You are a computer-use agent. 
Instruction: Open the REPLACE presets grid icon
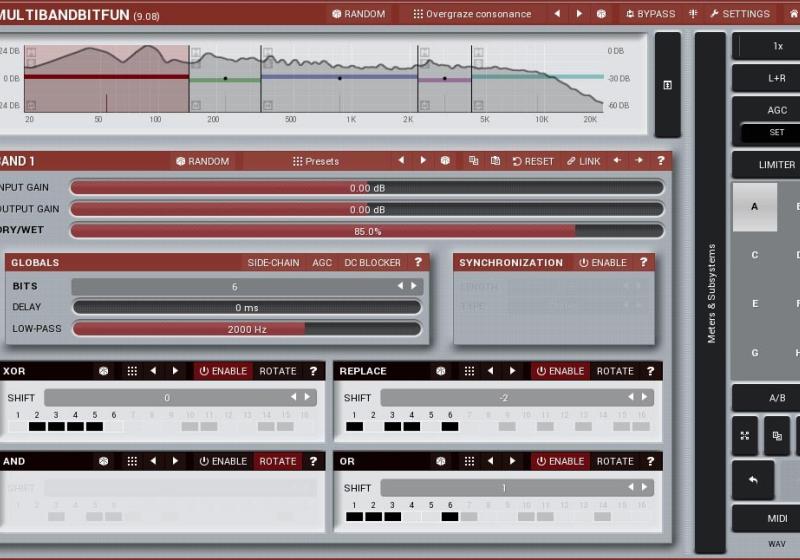pyautogui.click(x=468, y=371)
